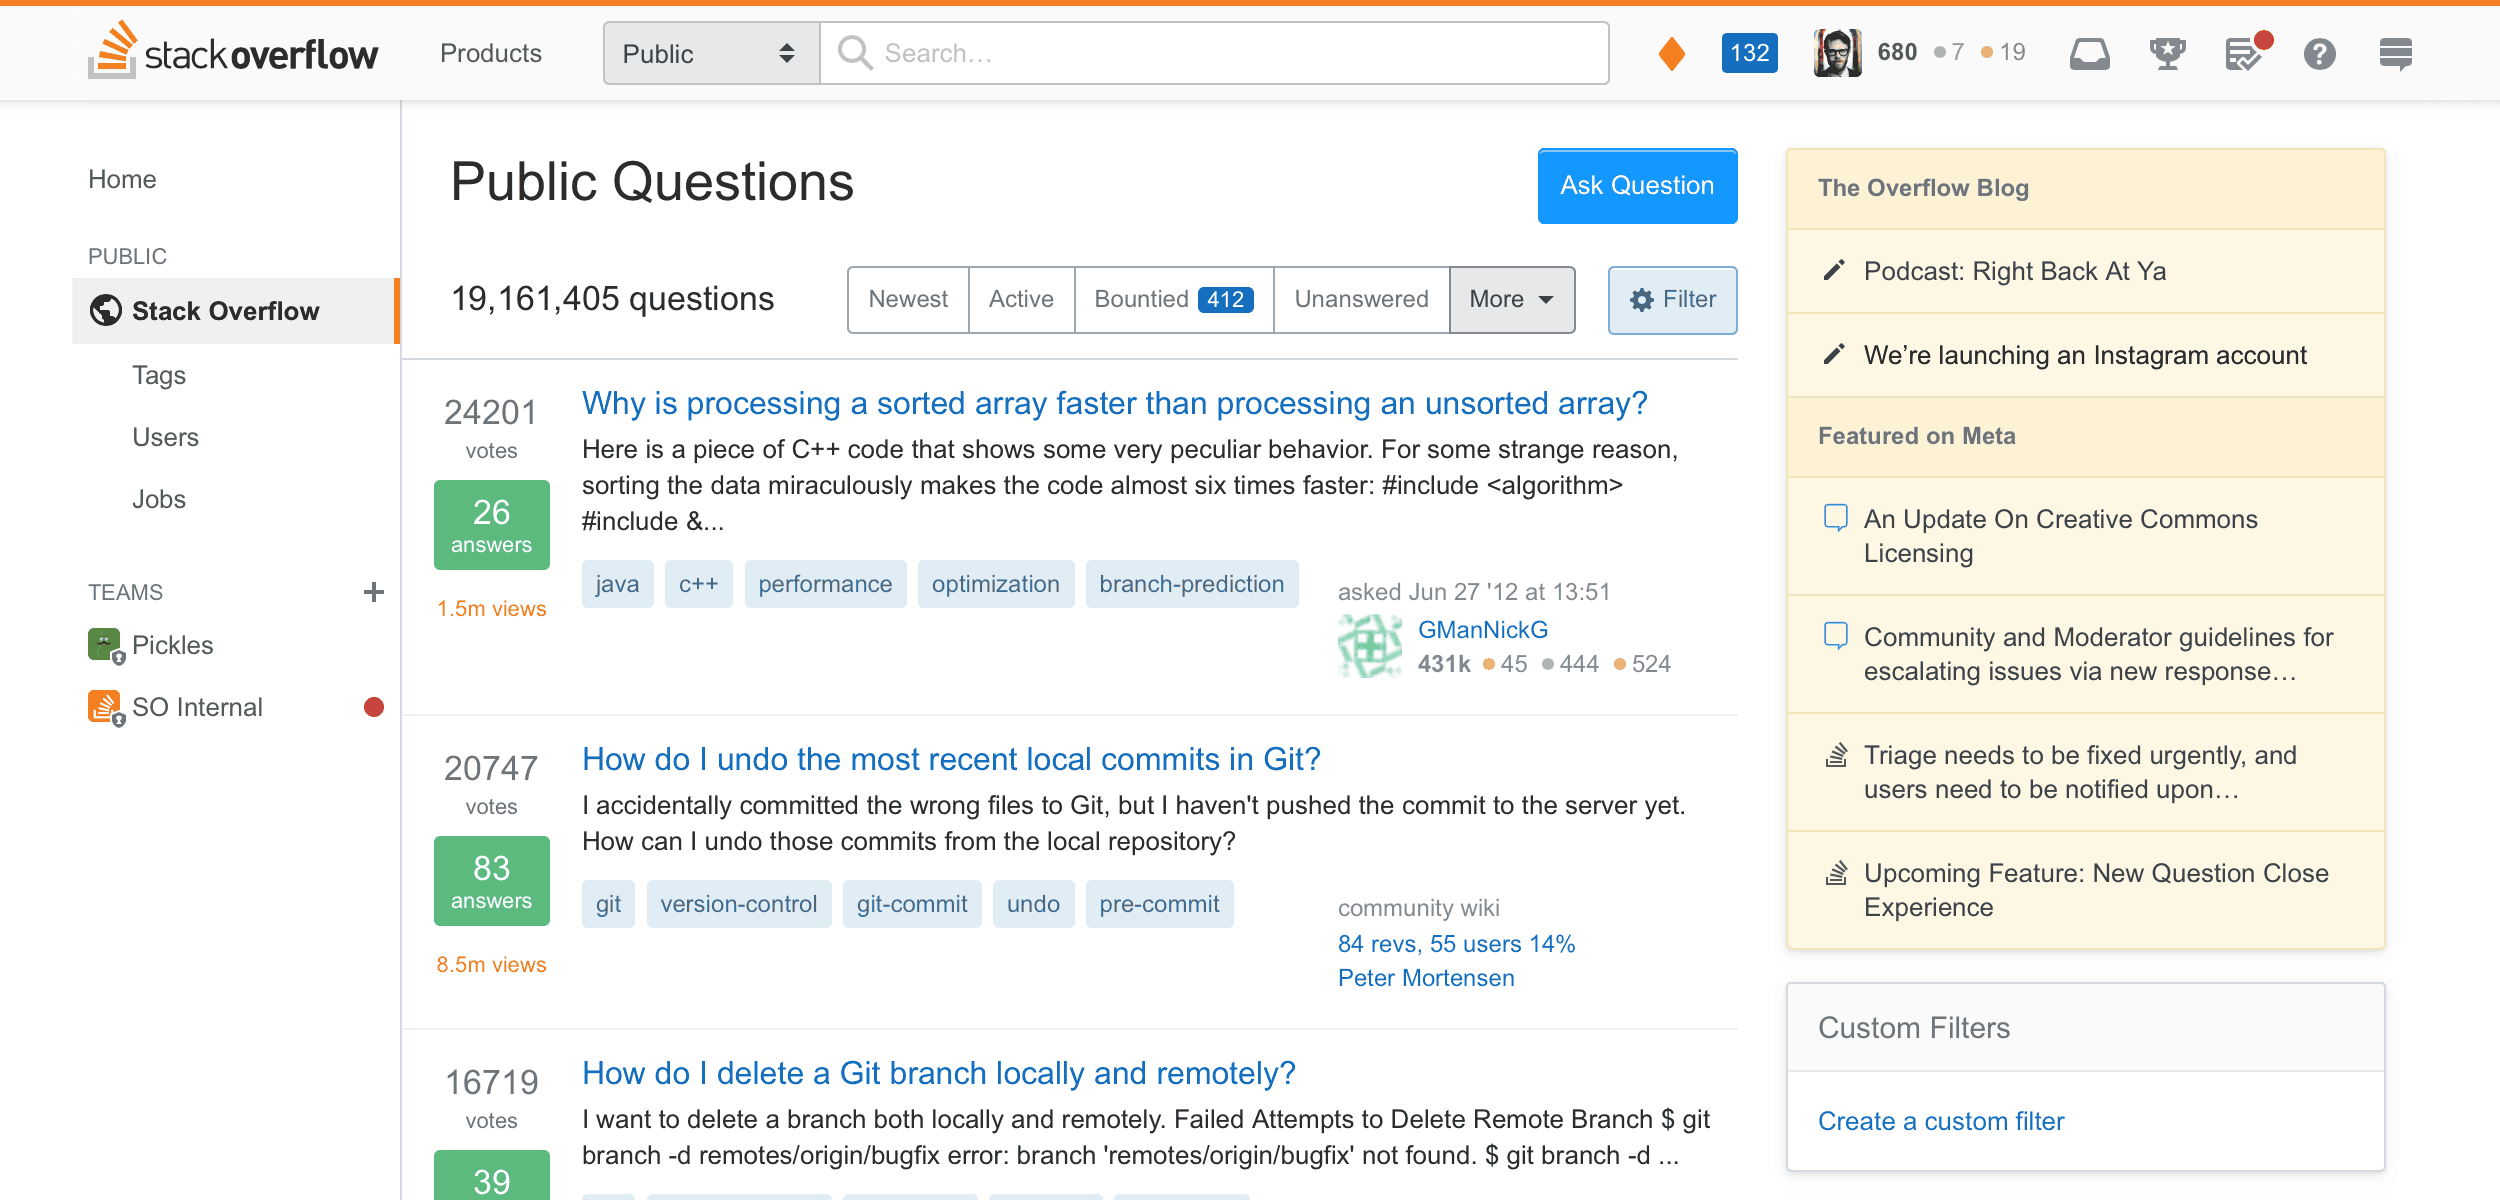The height and width of the screenshot is (1200, 2500).
Task: Open the Public search scope dropdown
Action: 710,53
